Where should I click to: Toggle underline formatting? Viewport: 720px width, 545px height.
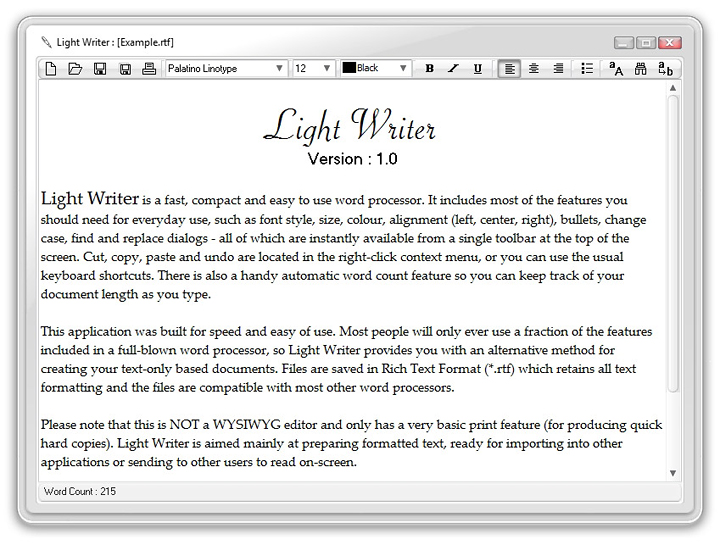pyautogui.click(x=477, y=69)
